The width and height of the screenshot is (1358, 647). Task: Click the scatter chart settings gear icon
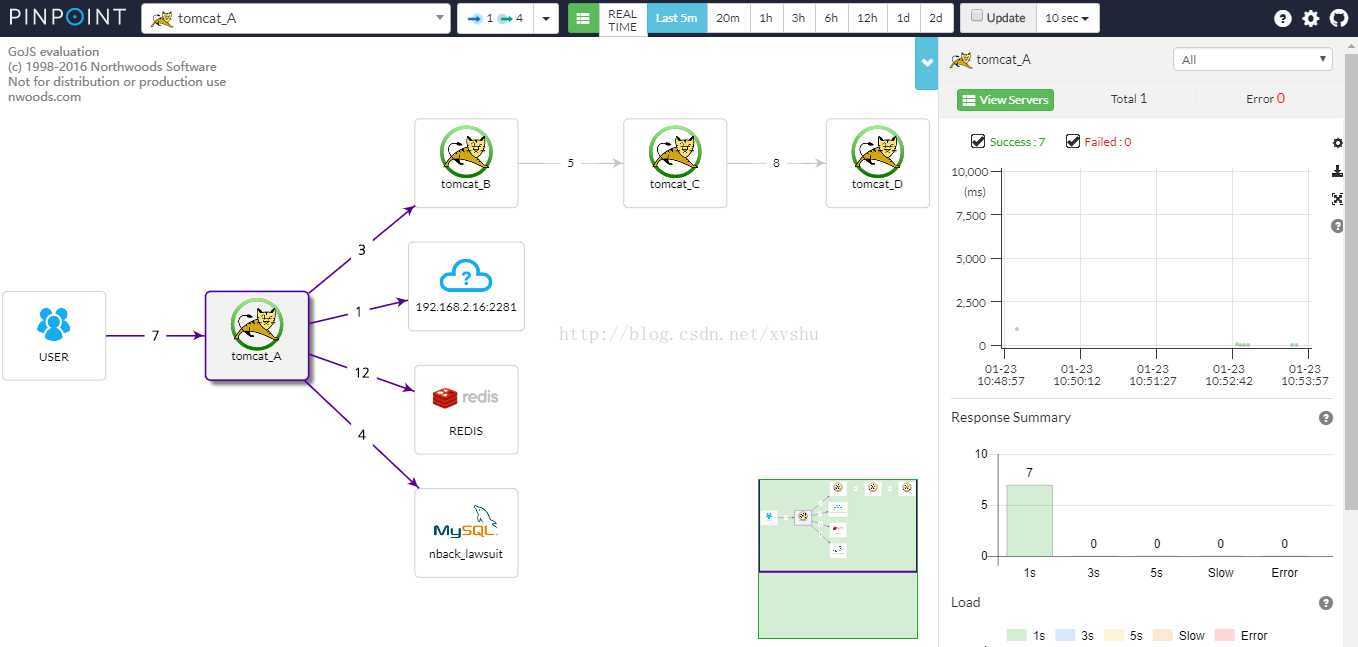pyautogui.click(x=1338, y=144)
